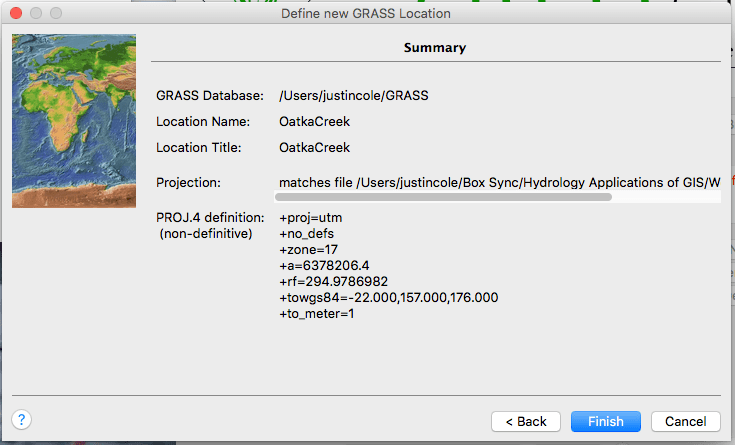
Task: Click the Finish button
Action: (x=605, y=421)
